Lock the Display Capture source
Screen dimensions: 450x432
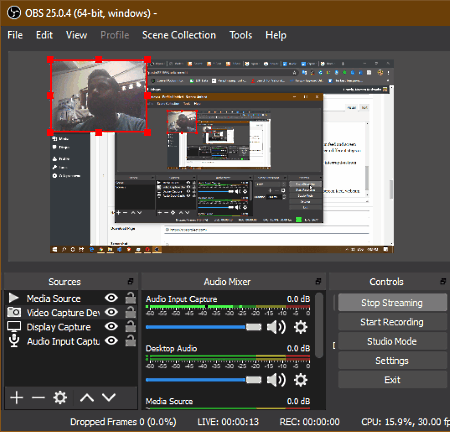click(130, 326)
